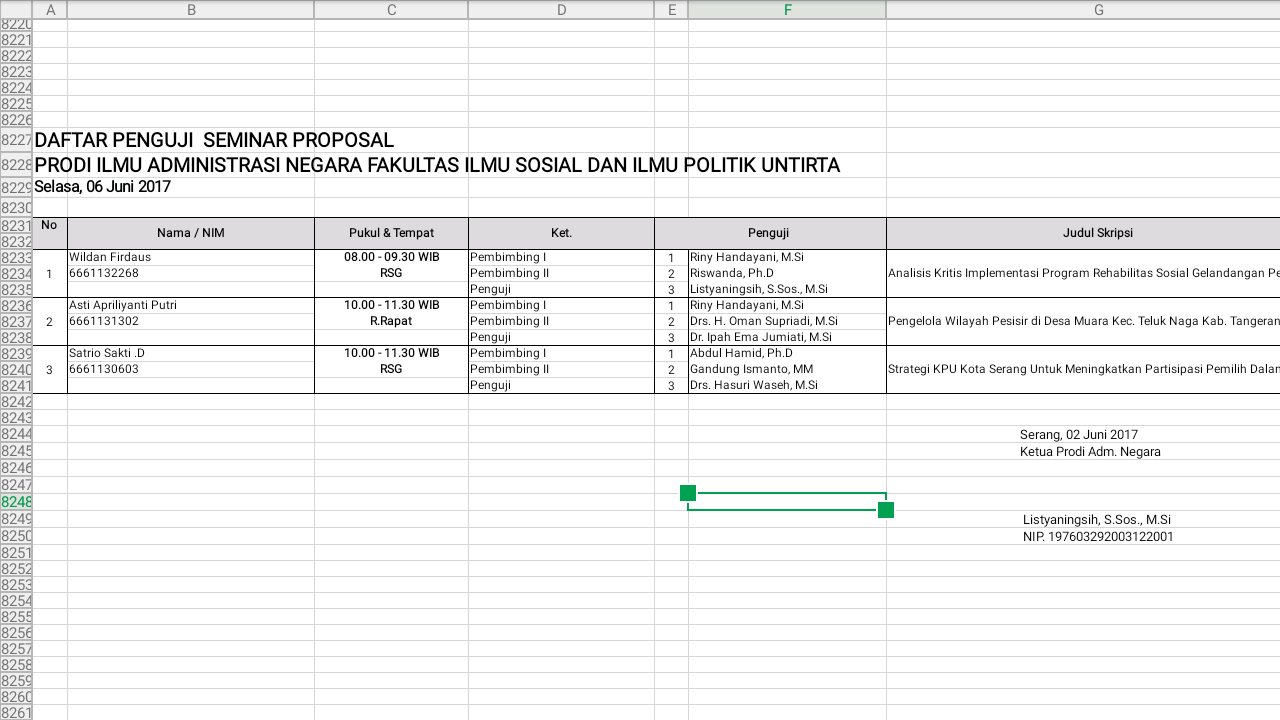The width and height of the screenshot is (1280, 720).
Task: Click the bottom-right green selection handle
Action: pos(886,510)
